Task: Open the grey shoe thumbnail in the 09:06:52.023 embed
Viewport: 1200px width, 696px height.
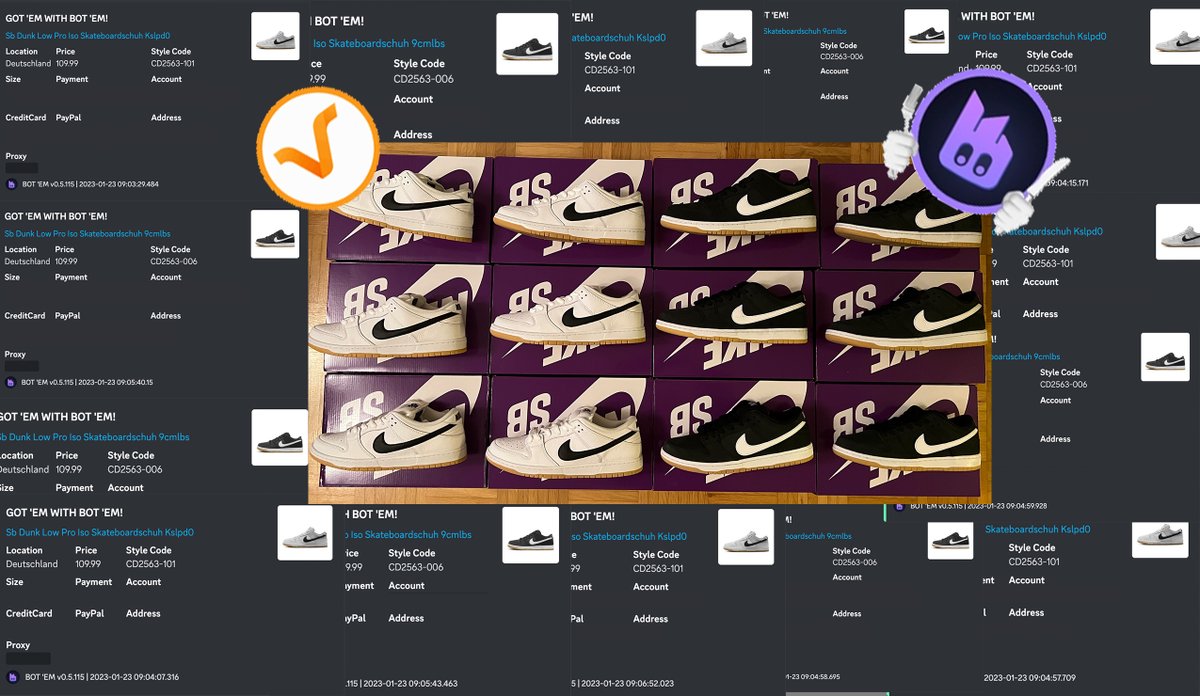Action: [748, 536]
